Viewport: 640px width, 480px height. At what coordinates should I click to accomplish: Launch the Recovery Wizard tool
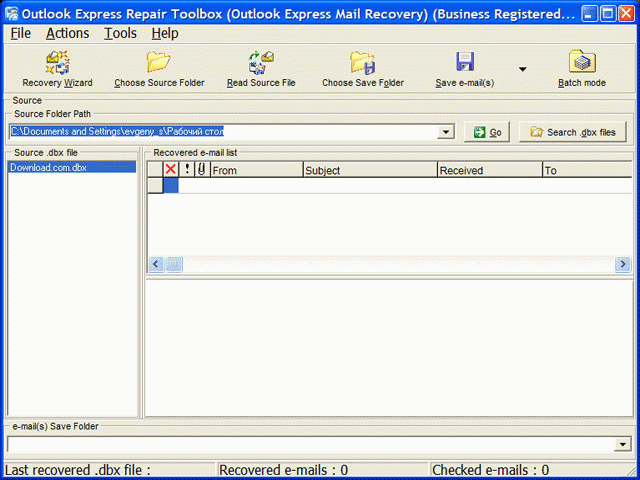58,69
